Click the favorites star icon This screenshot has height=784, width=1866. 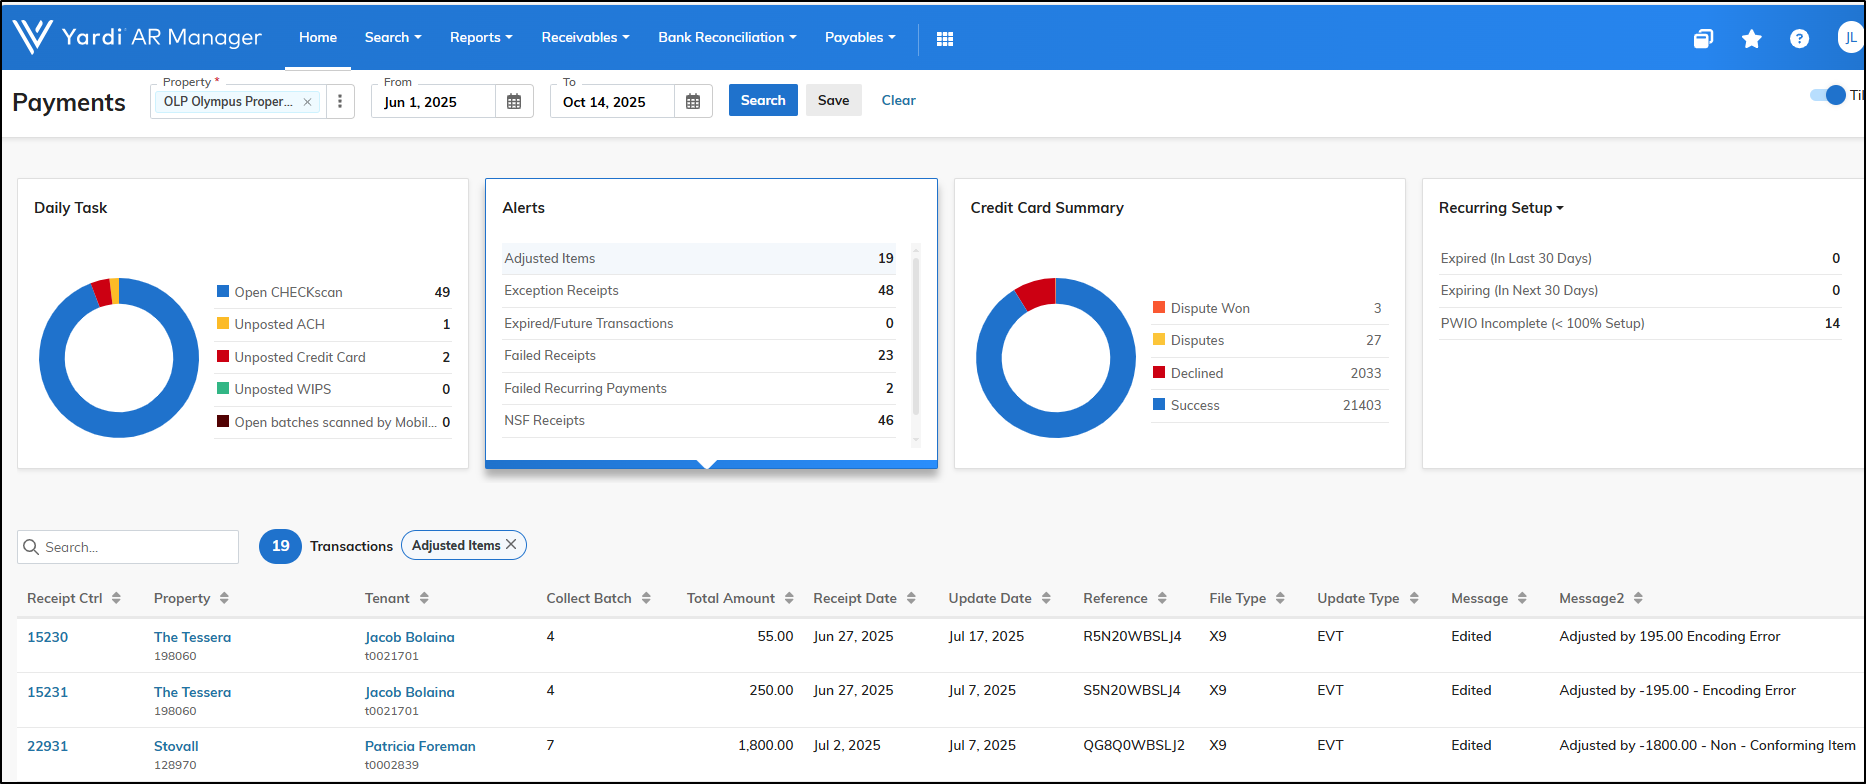point(1751,39)
